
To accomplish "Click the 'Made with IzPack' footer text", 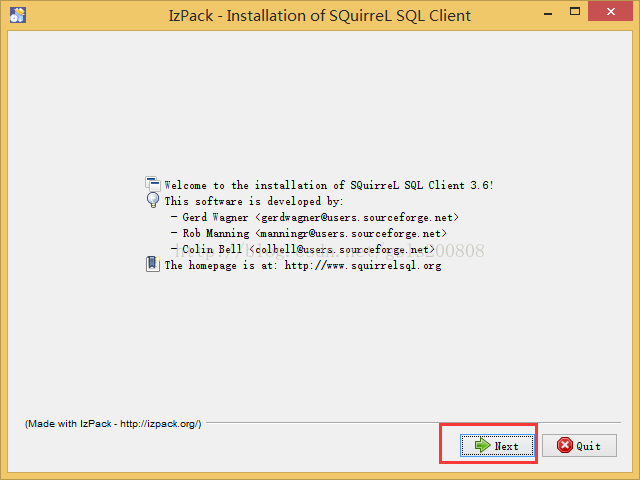I will [113, 424].
